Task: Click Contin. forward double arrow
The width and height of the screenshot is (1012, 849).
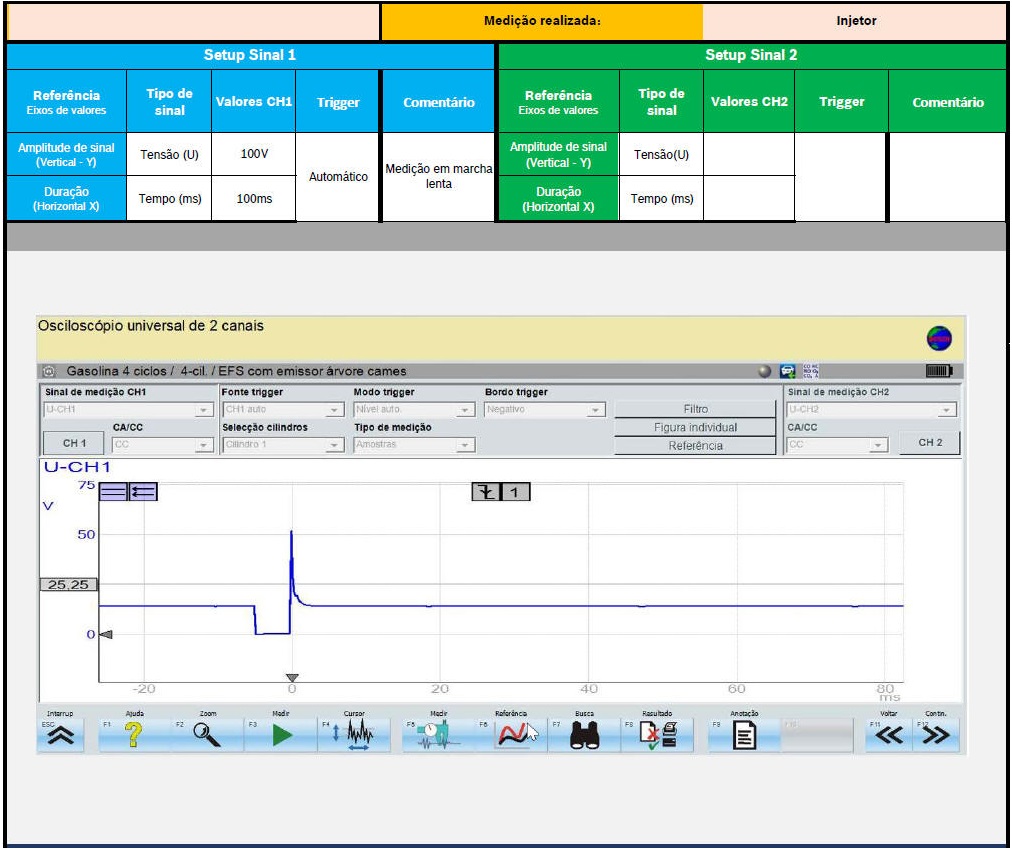Action: pos(934,736)
